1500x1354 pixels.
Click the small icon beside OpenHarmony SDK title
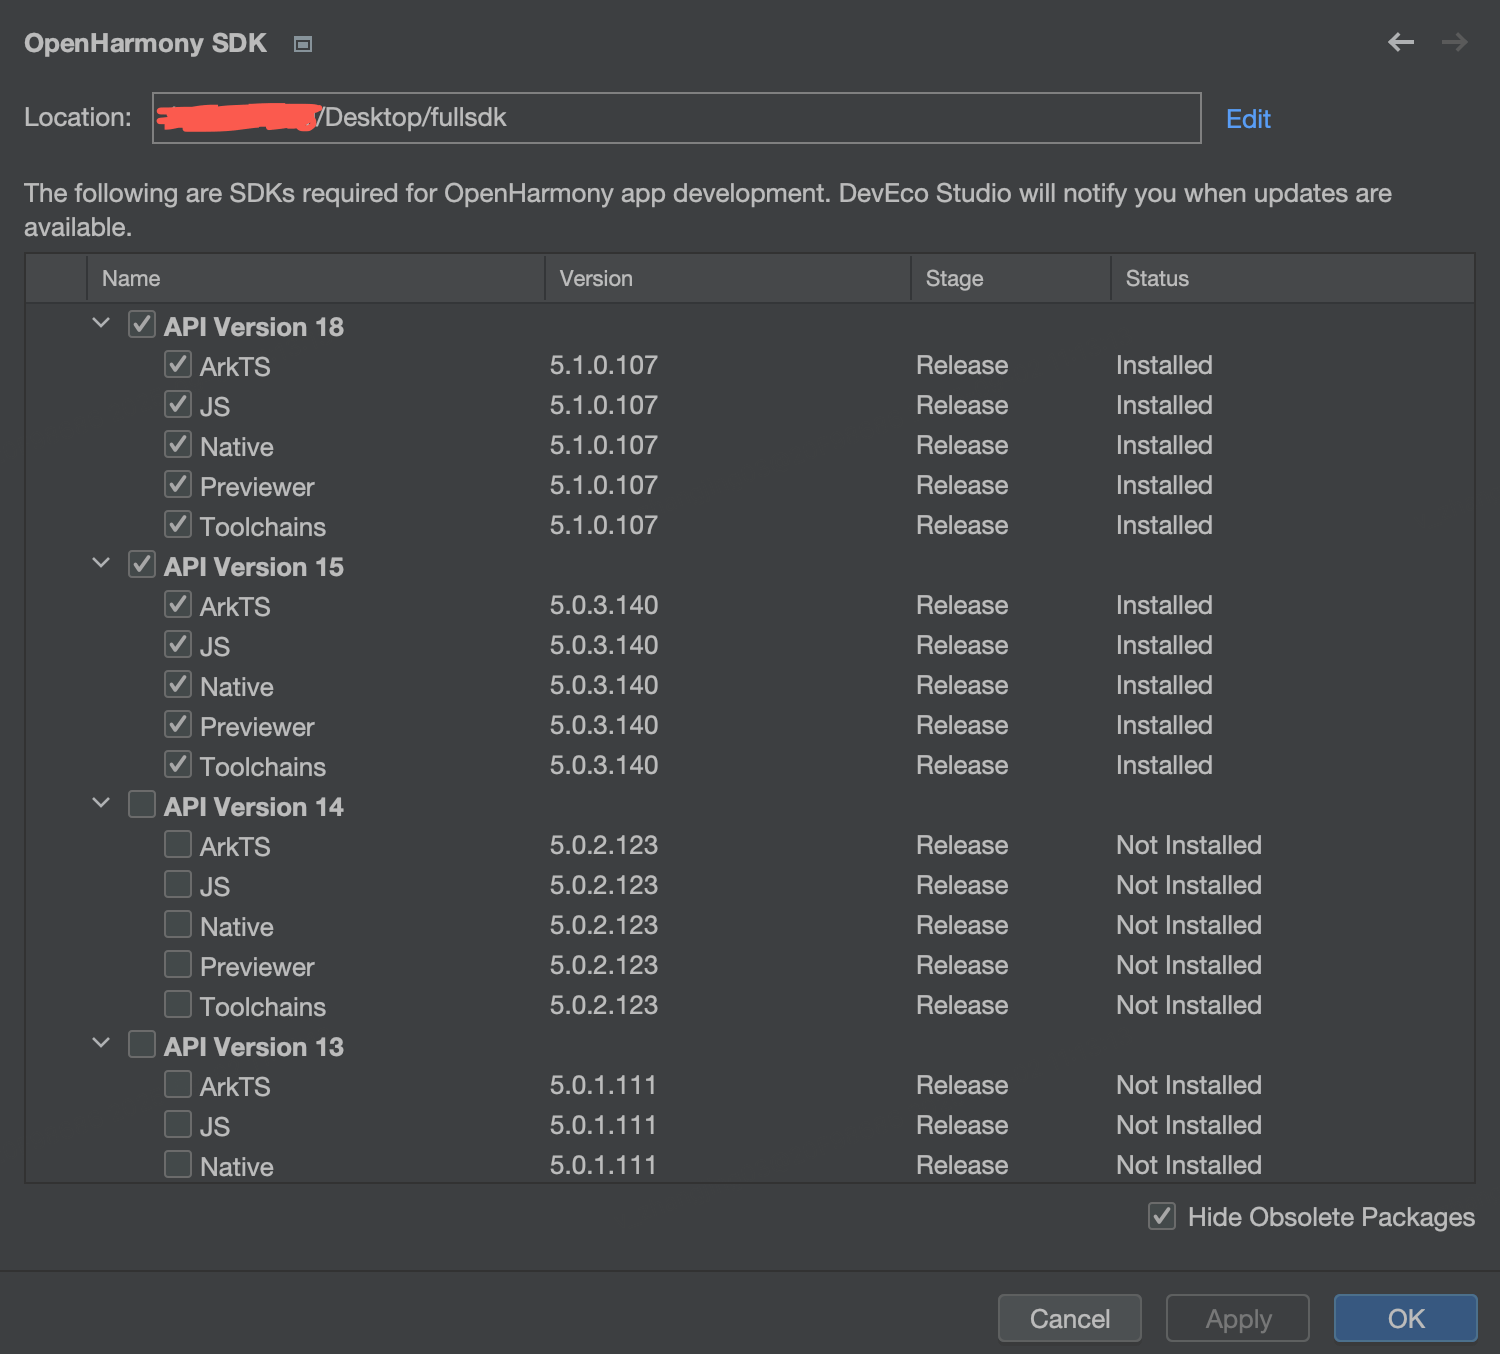(303, 44)
